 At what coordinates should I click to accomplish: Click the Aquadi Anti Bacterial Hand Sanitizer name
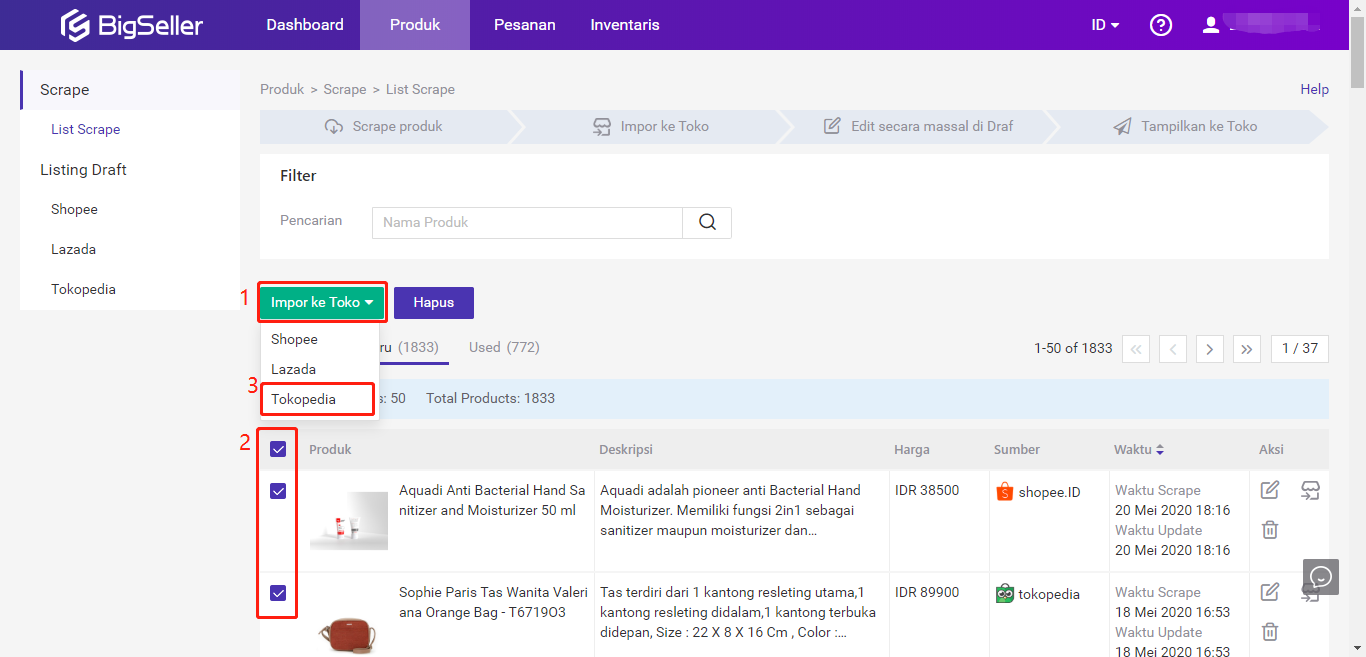(492, 500)
